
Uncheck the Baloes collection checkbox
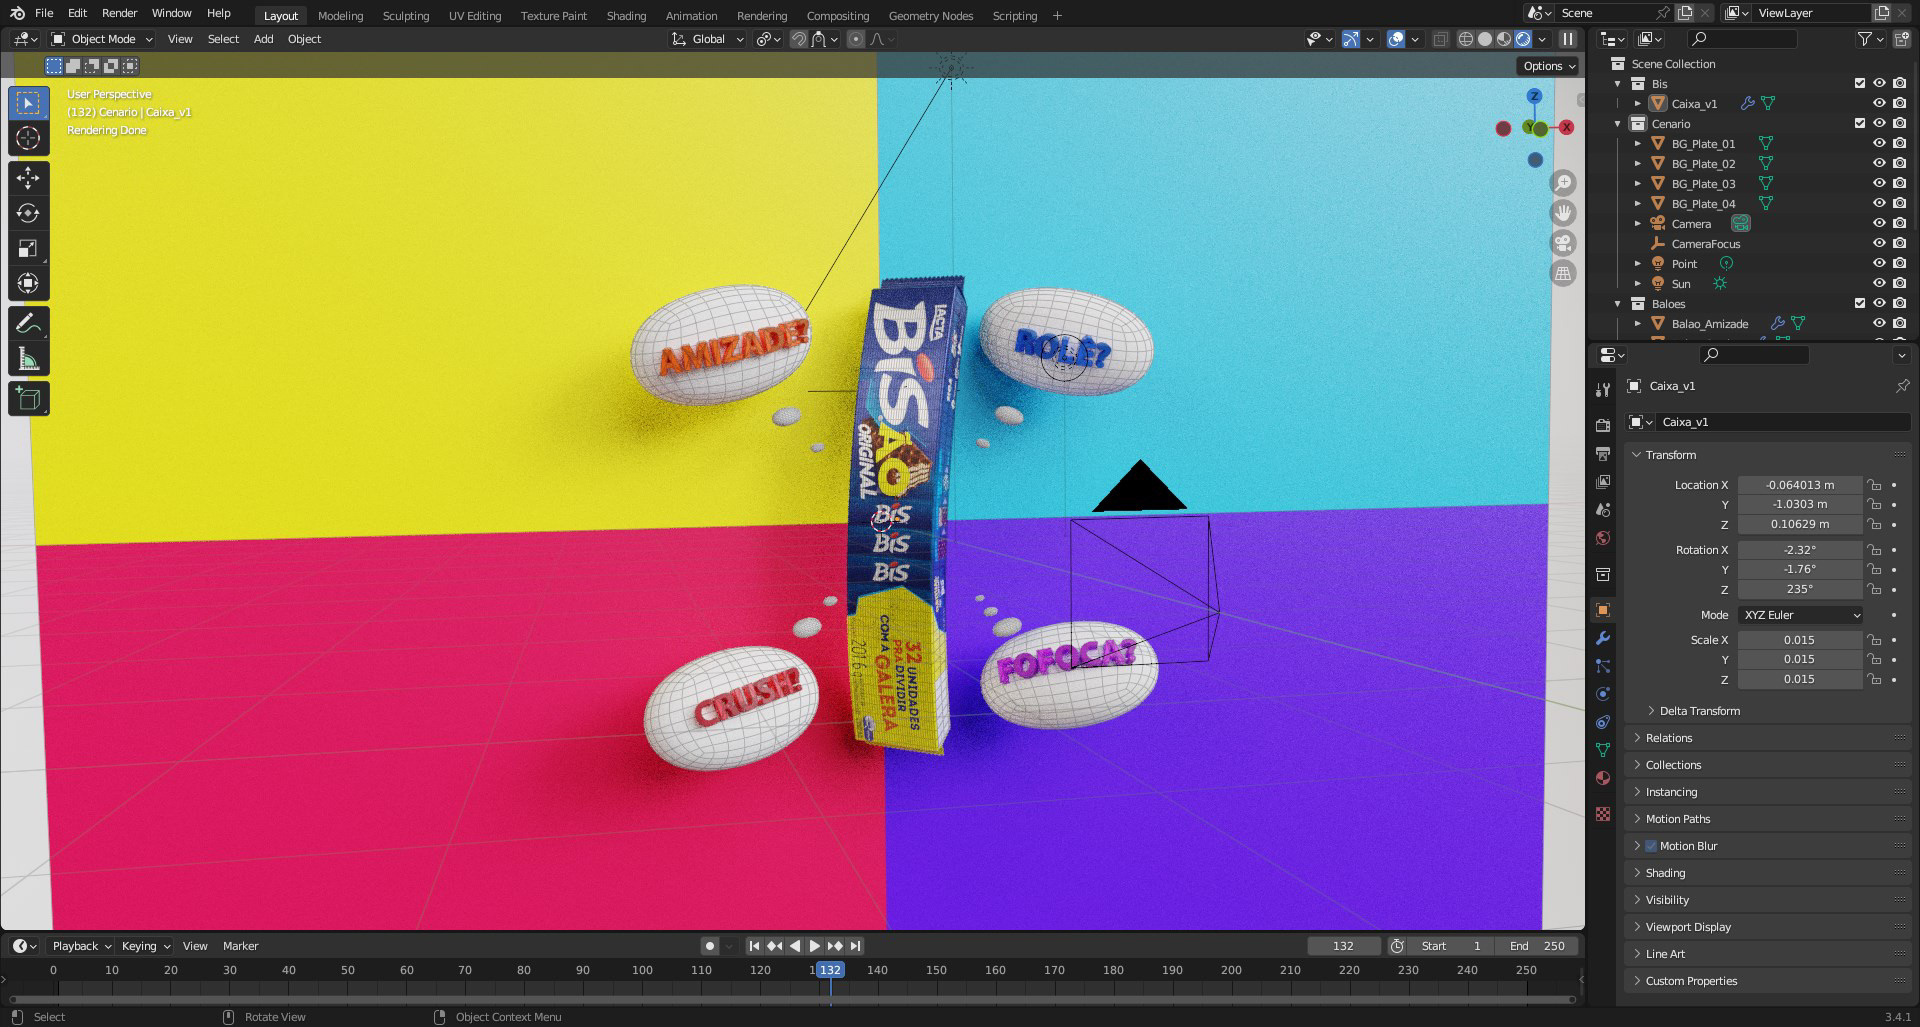tap(1860, 303)
